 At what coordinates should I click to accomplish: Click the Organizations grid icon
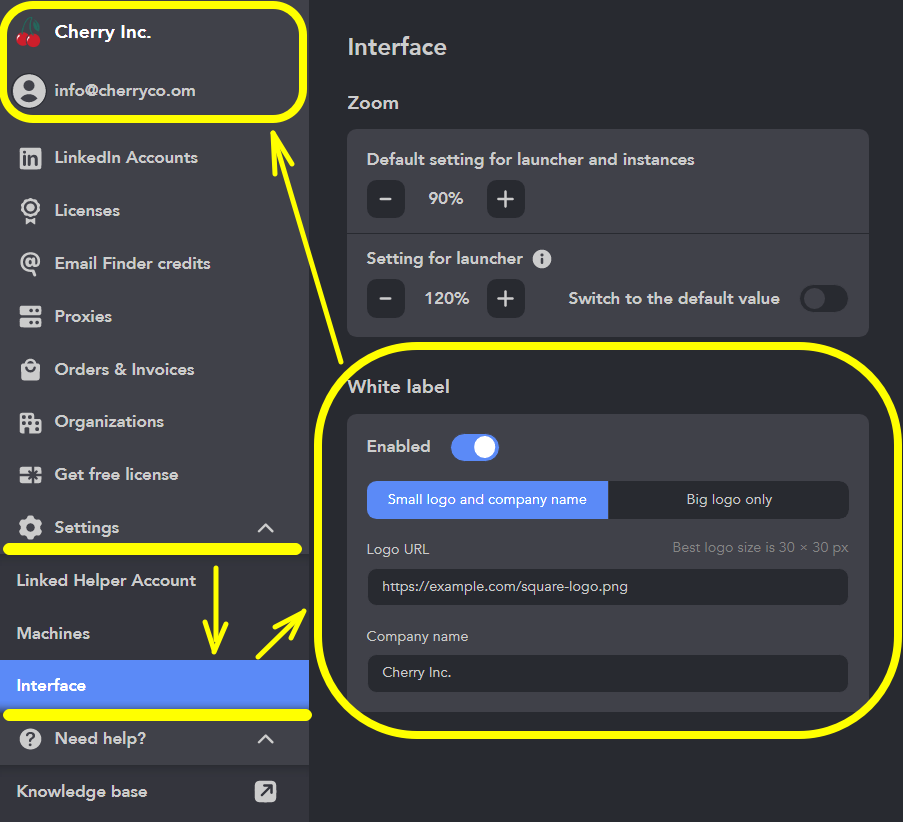click(29, 421)
